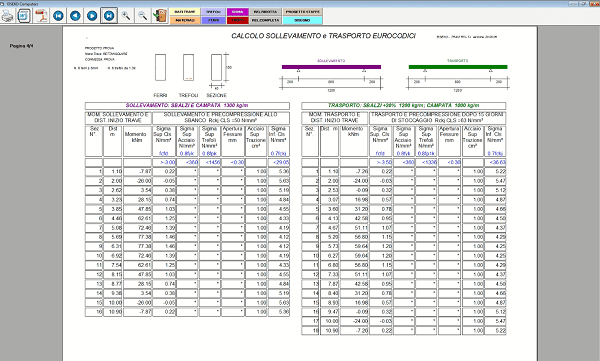600x361 pixels.
Task: Click the green TRASPORTO beam bar
Action: coord(458,67)
